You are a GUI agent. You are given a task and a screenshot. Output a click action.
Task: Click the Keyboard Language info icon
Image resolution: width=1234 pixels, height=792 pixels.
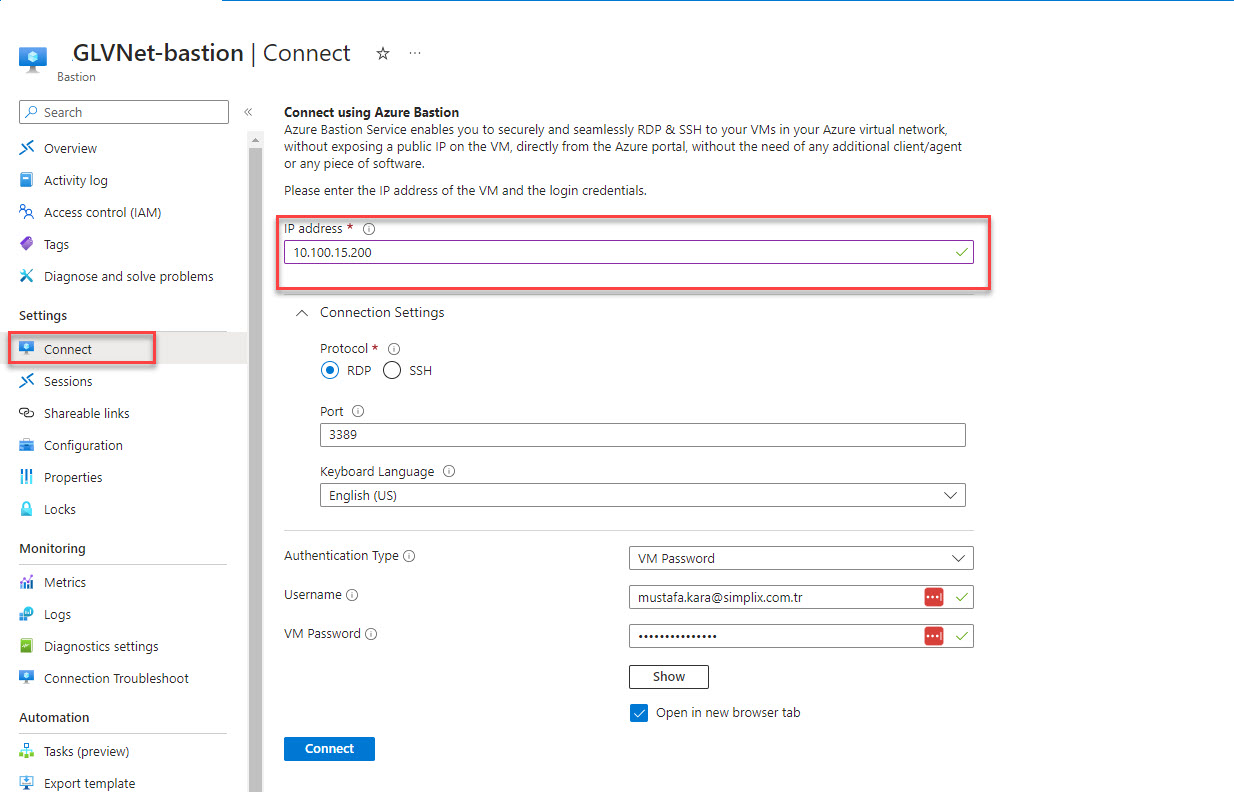(x=449, y=472)
